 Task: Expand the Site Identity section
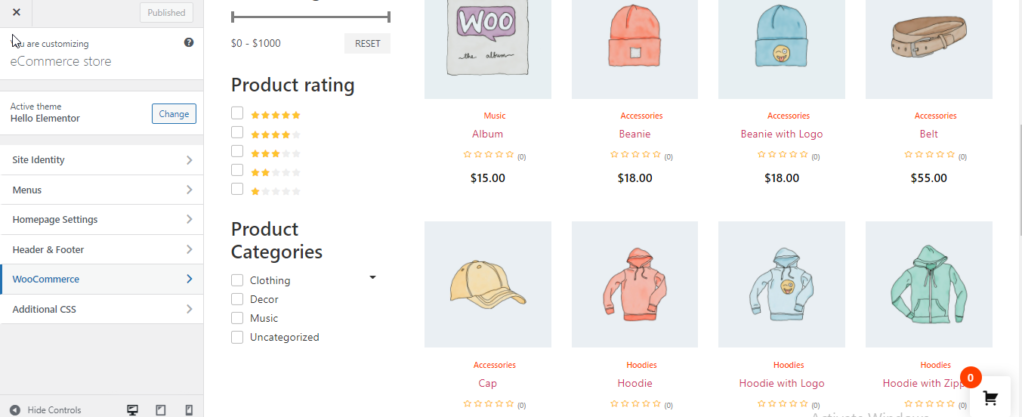pos(101,160)
